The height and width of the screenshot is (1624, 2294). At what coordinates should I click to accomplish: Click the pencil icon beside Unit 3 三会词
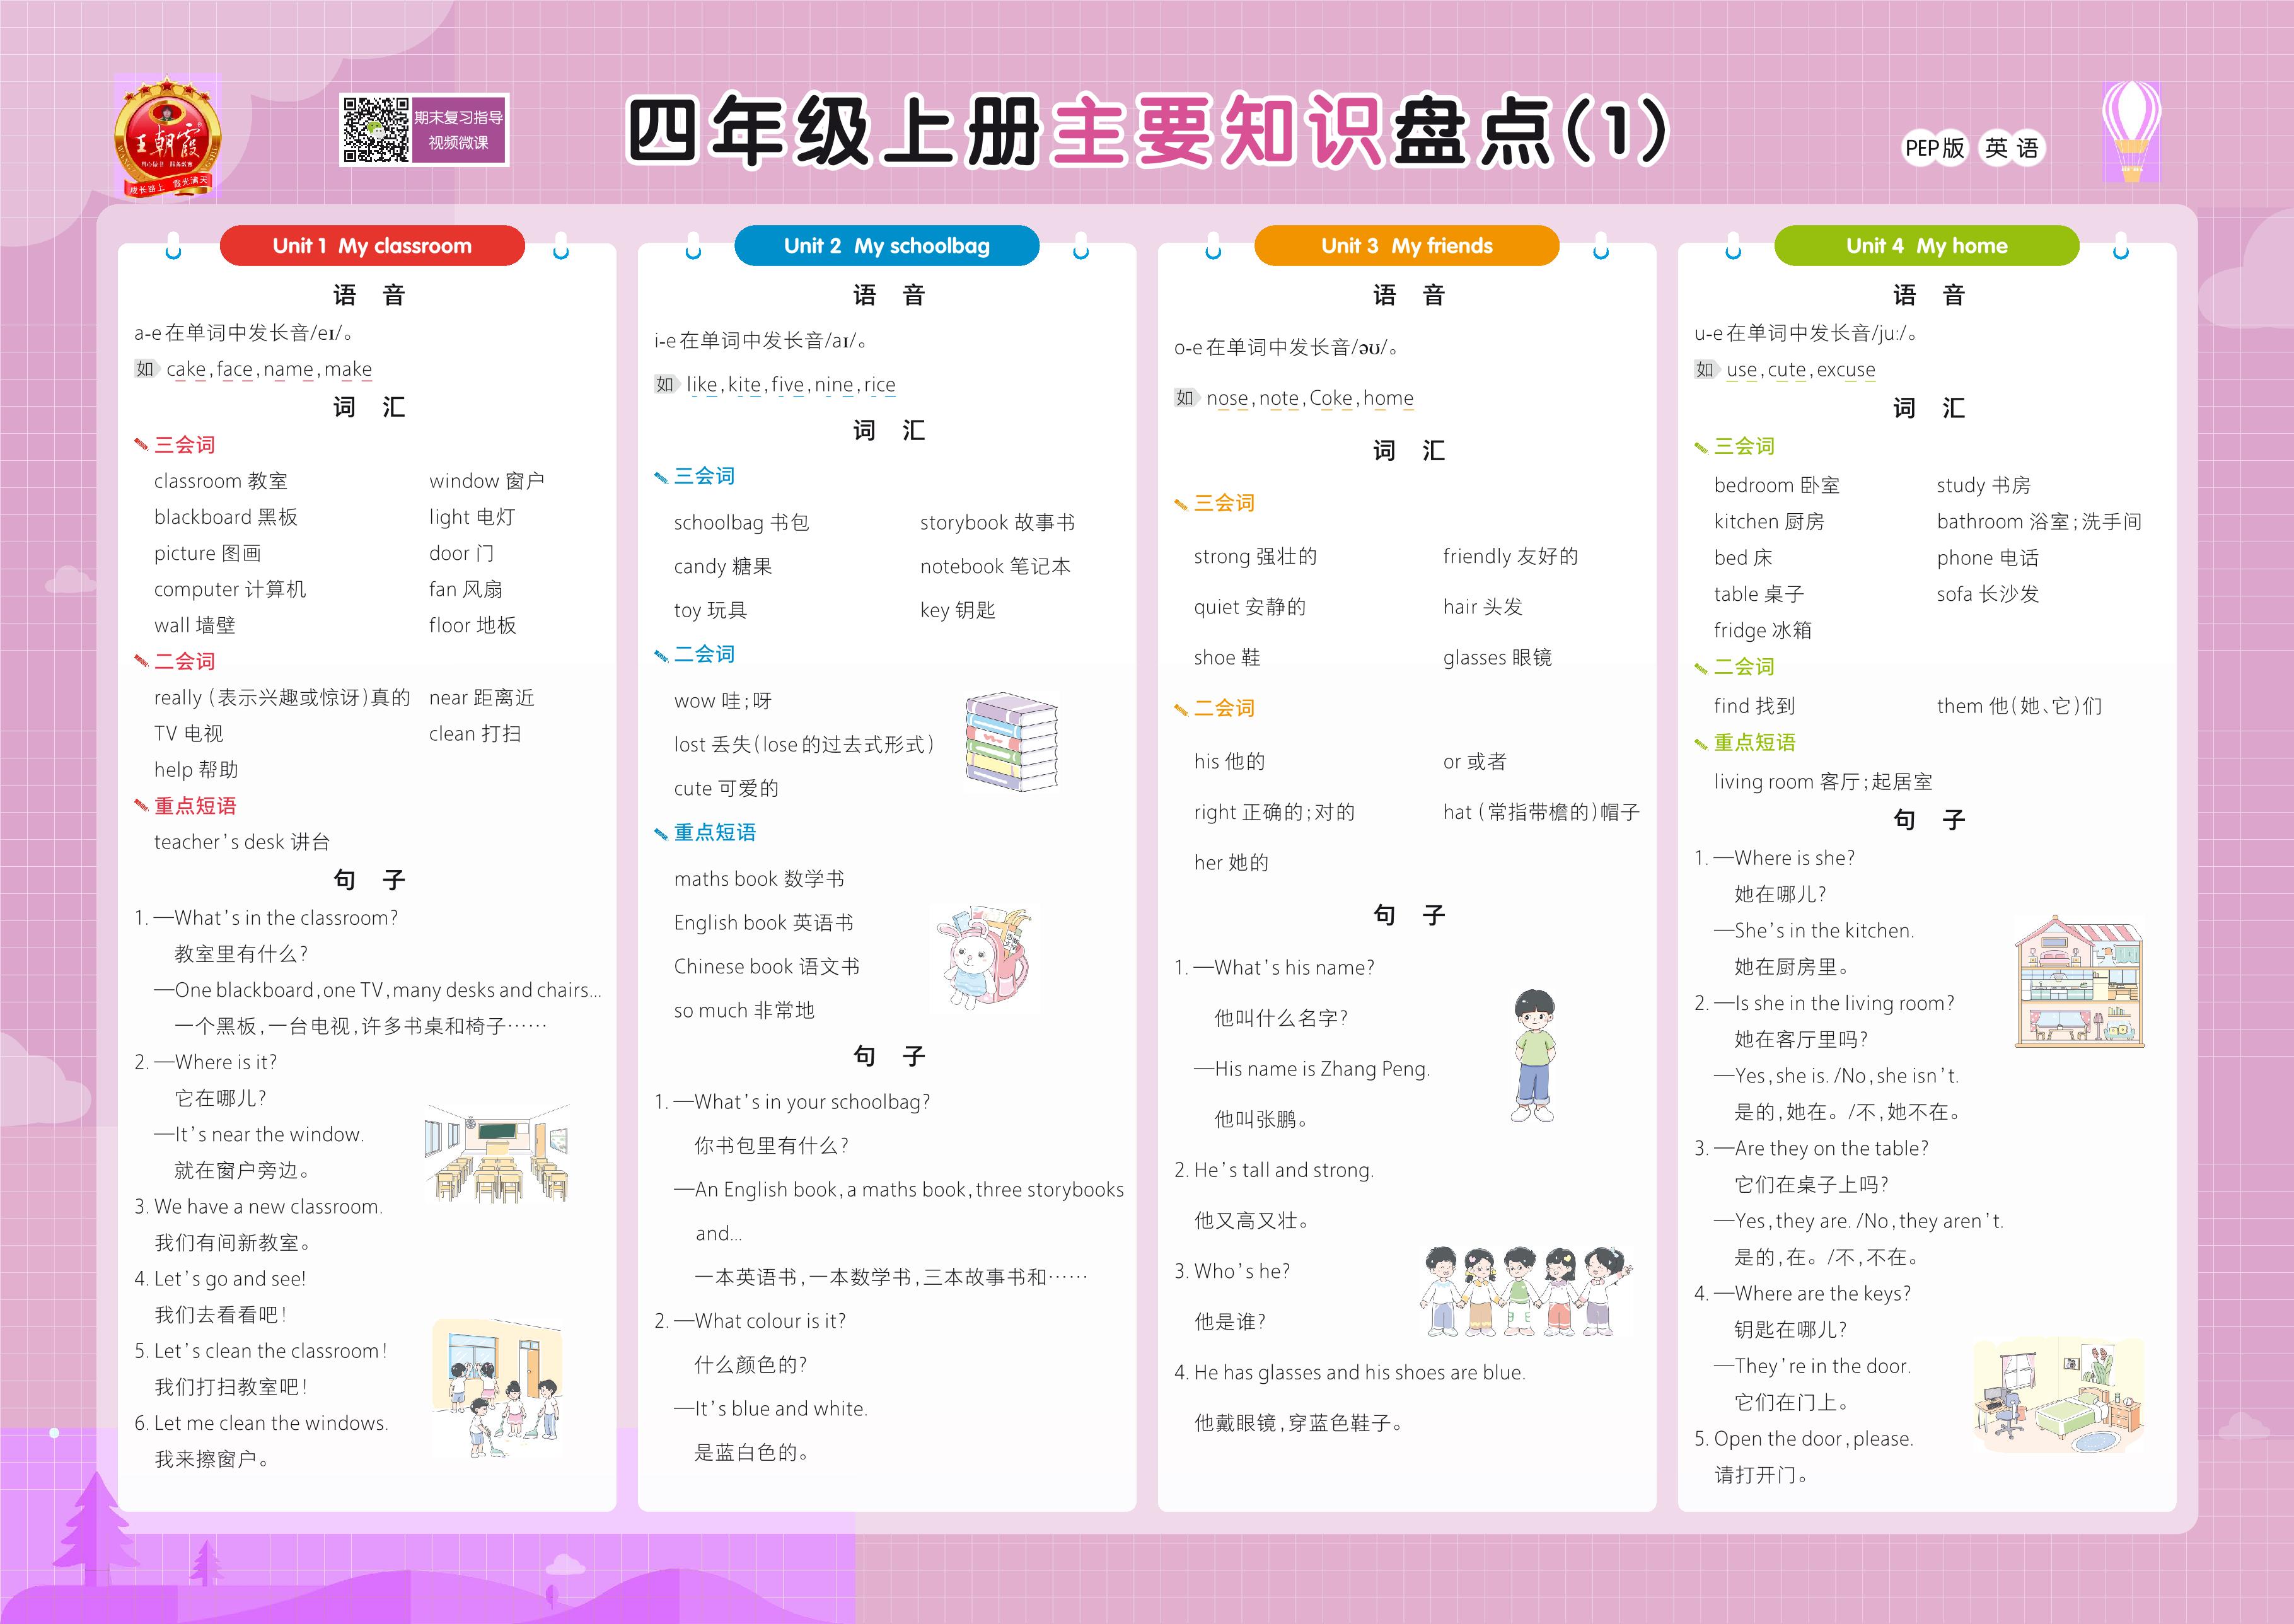(1181, 504)
